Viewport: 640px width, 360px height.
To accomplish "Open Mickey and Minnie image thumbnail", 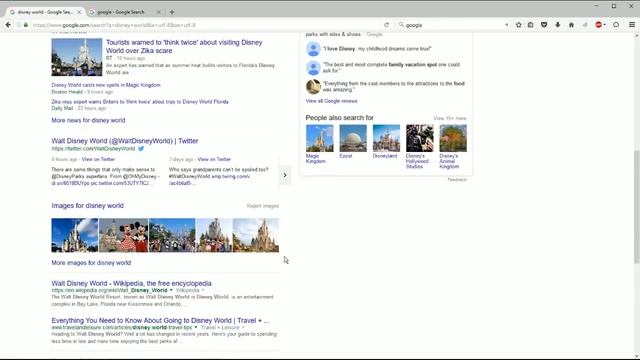I will tap(124, 235).
